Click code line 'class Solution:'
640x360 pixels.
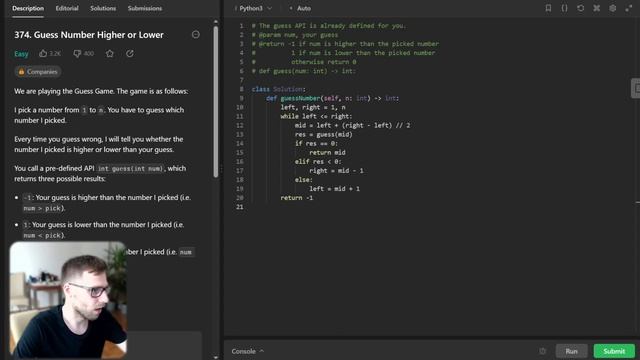[278, 89]
